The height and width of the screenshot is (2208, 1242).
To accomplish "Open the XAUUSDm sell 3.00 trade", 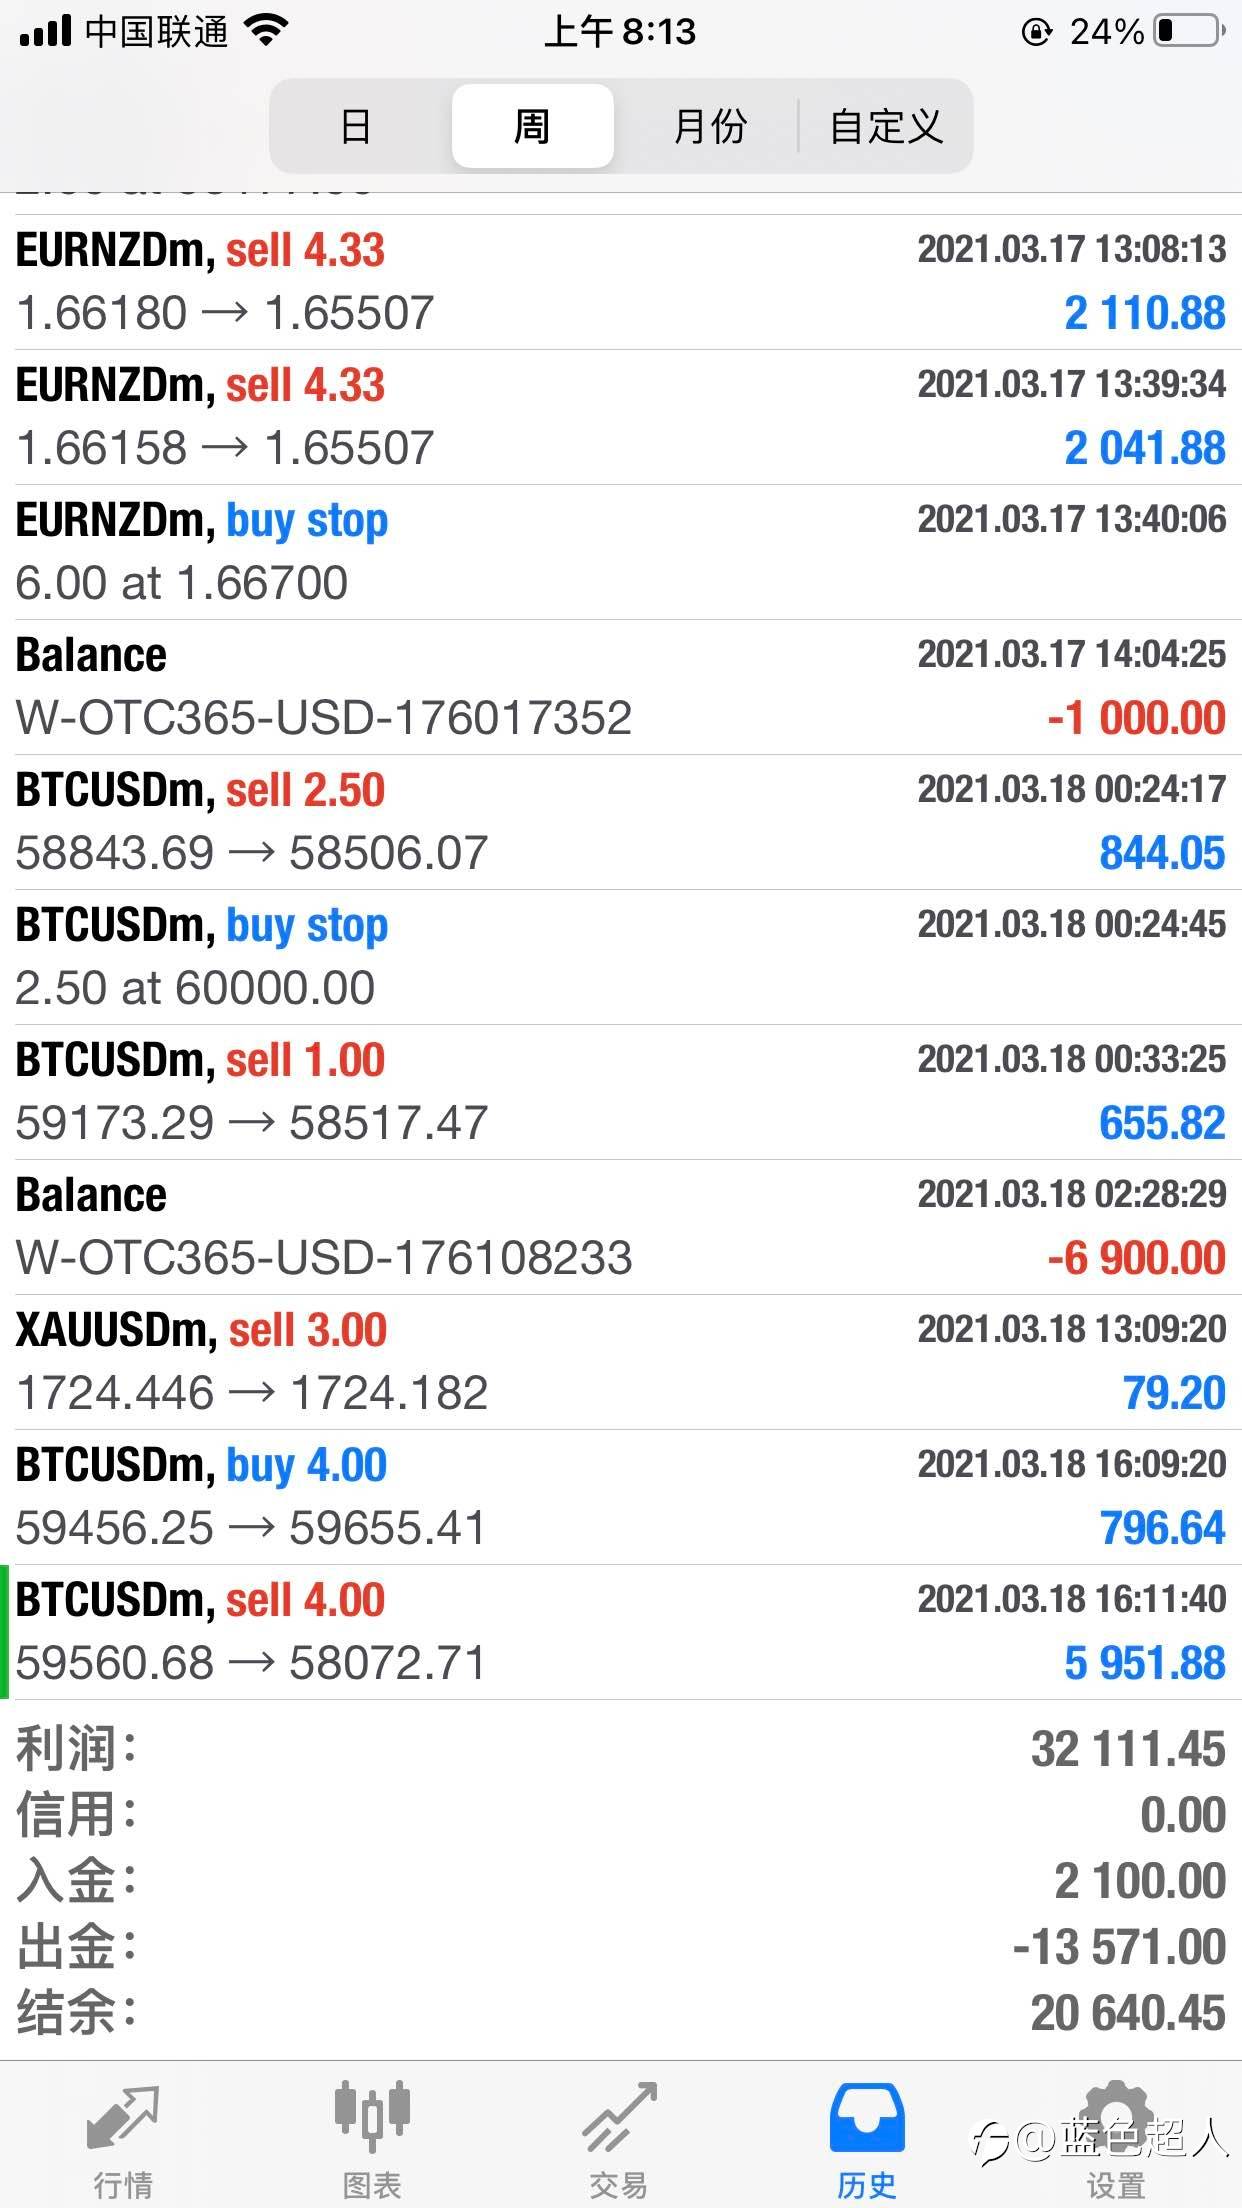I will pyautogui.click(x=620, y=1362).
